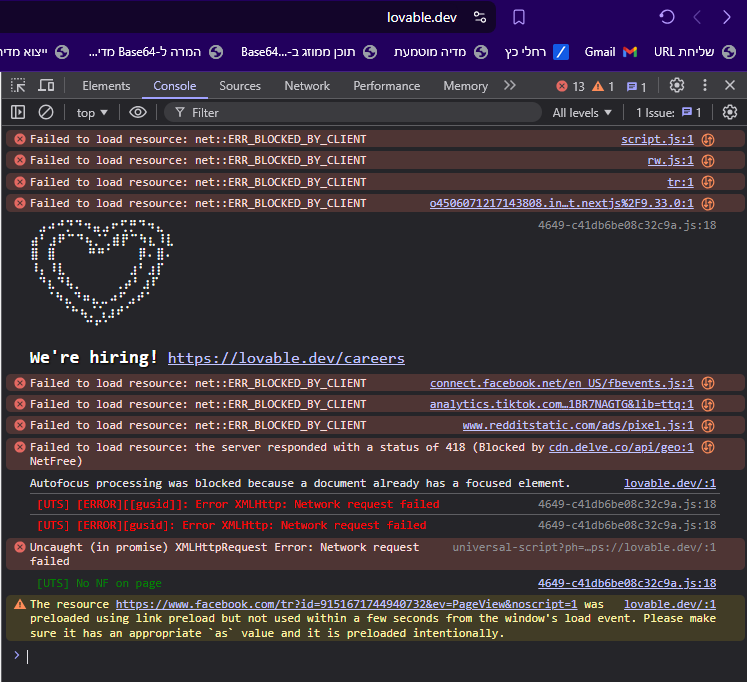This screenshot has height=682, width=747.
Task: Expand the hidden DevTools tabs chevron
Action: point(510,86)
